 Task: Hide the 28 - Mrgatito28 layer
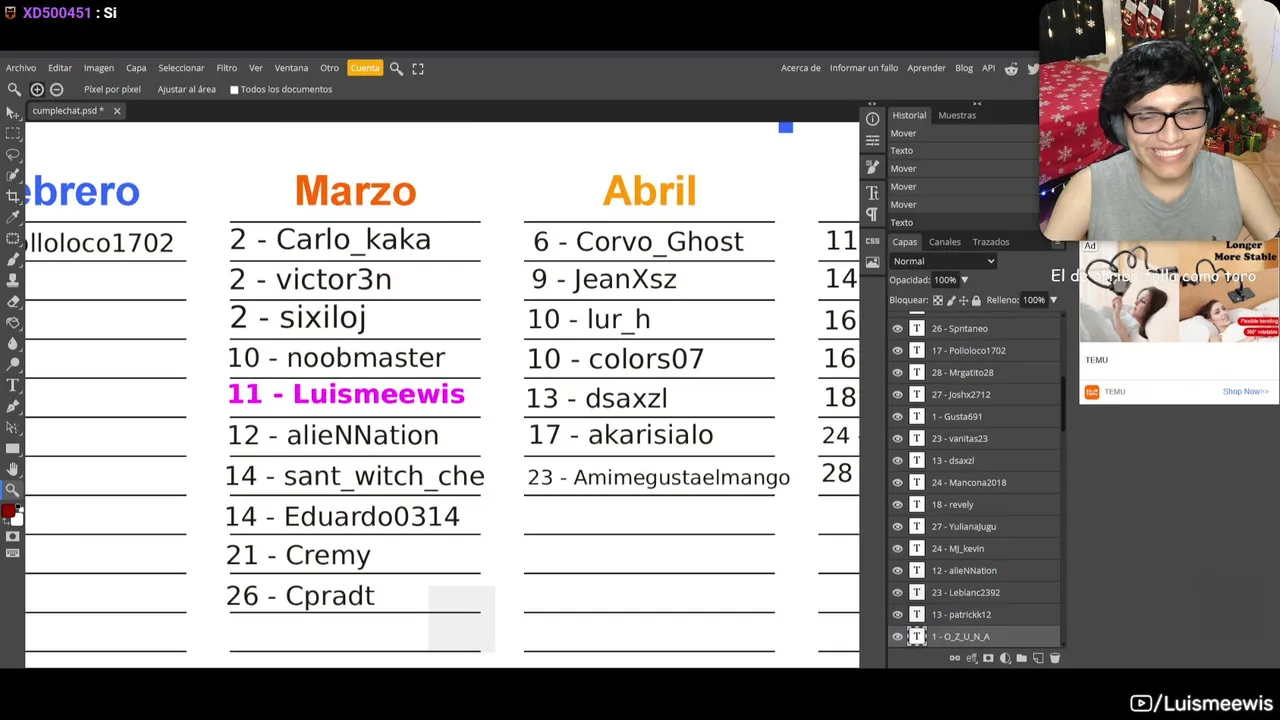tap(897, 372)
